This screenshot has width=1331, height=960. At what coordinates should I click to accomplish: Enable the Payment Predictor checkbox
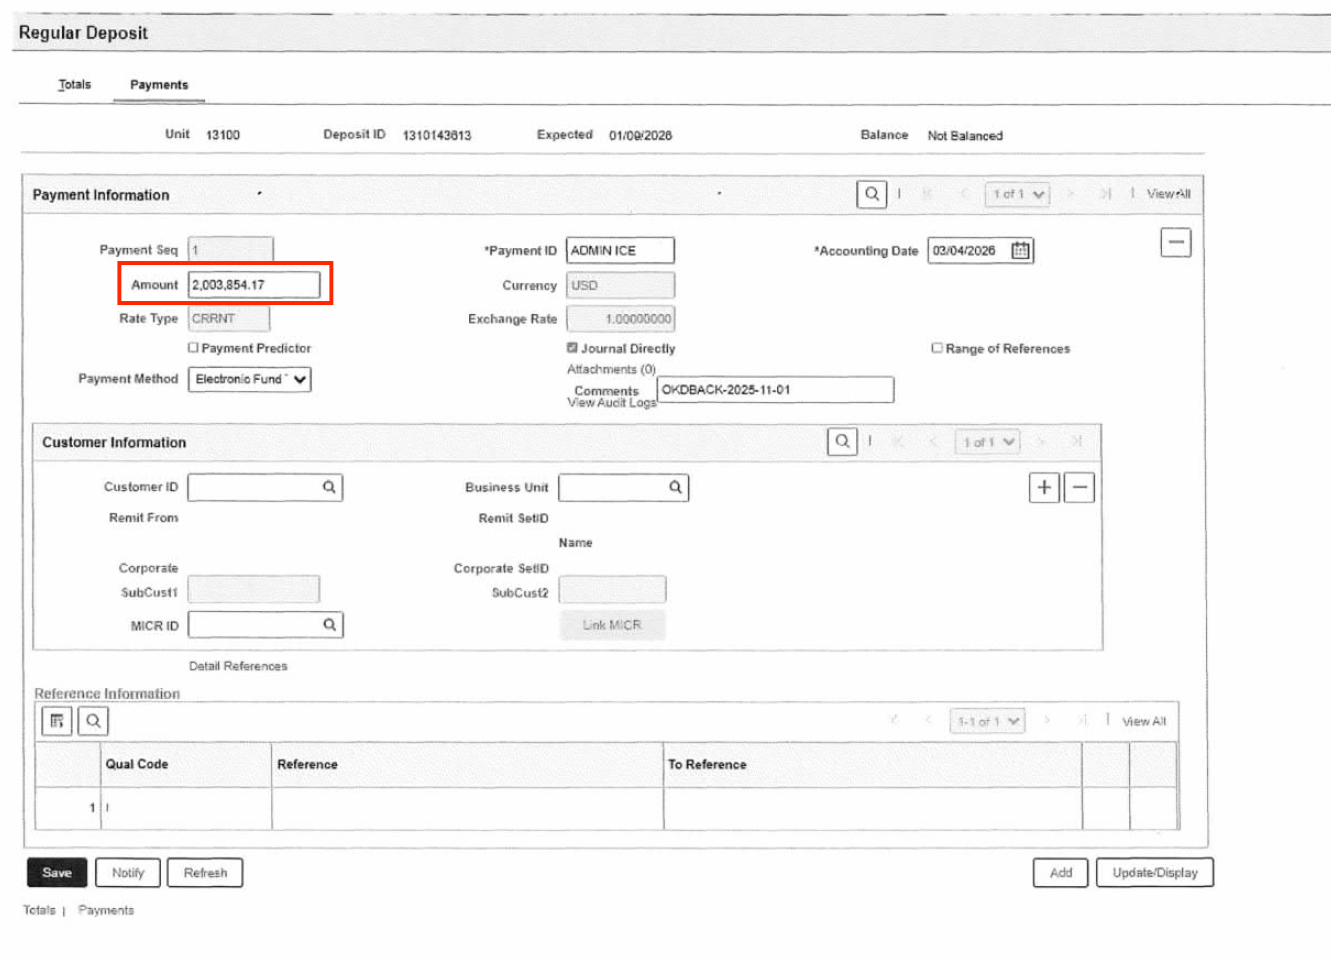click(193, 348)
